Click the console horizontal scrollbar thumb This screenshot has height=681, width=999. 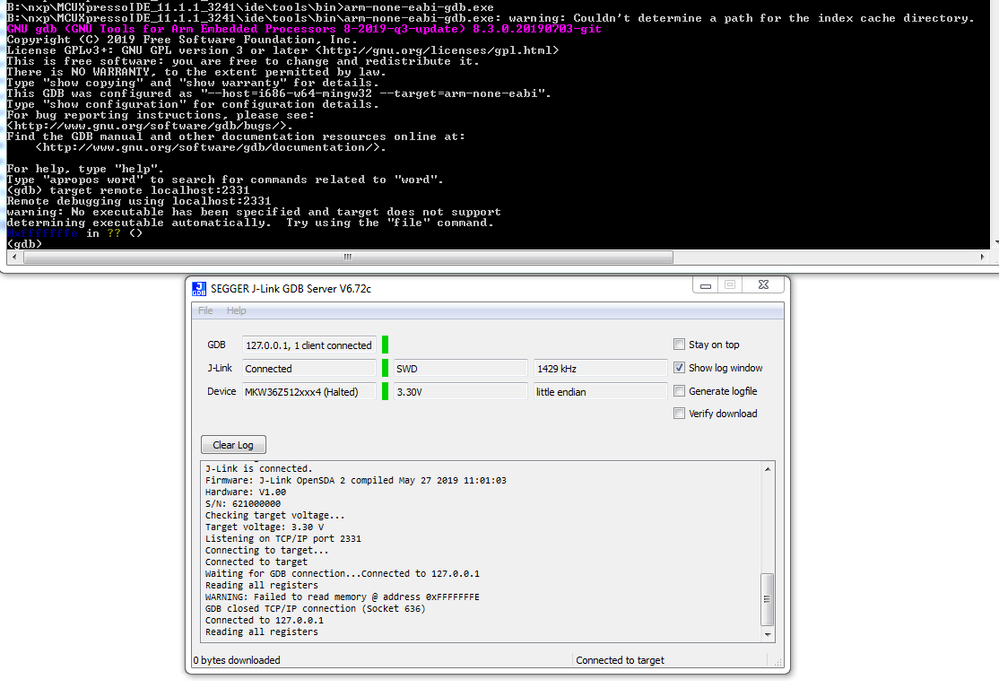coord(348,257)
